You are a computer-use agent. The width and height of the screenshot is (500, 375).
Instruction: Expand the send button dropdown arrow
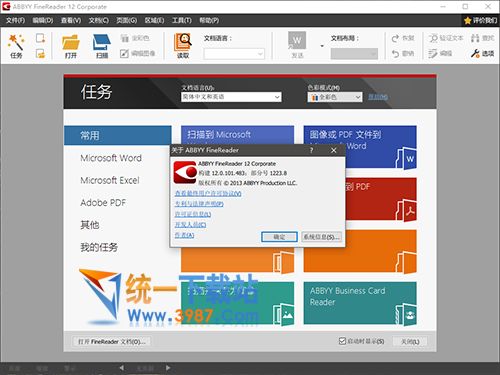click(x=322, y=46)
